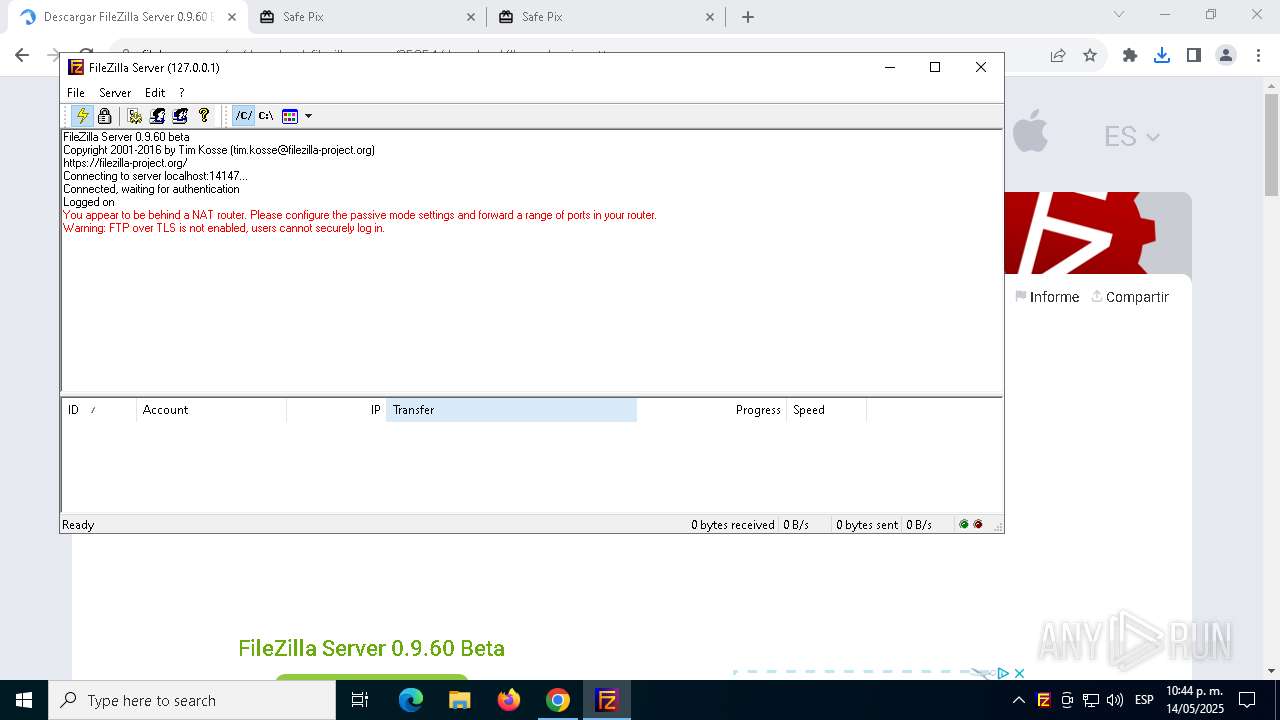Click the Compartir link on webpage
The height and width of the screenshot is (720, 1280).
tap(1130, 297)
